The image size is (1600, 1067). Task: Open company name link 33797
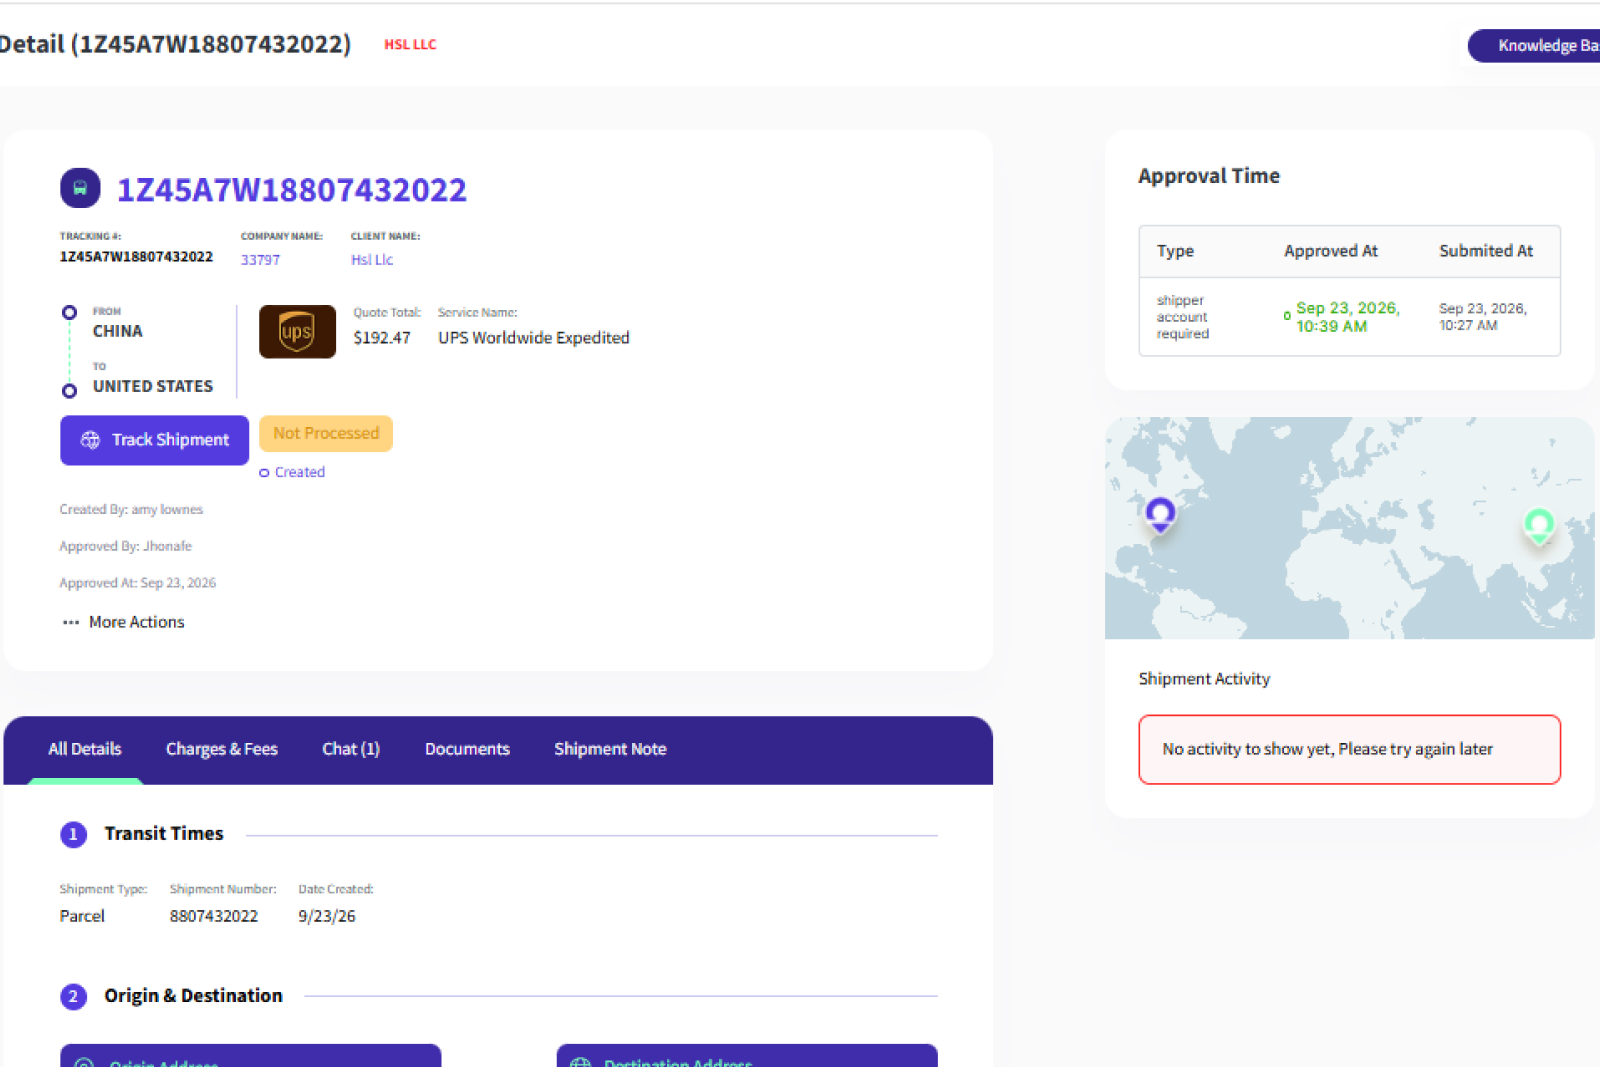click(260, 260)
